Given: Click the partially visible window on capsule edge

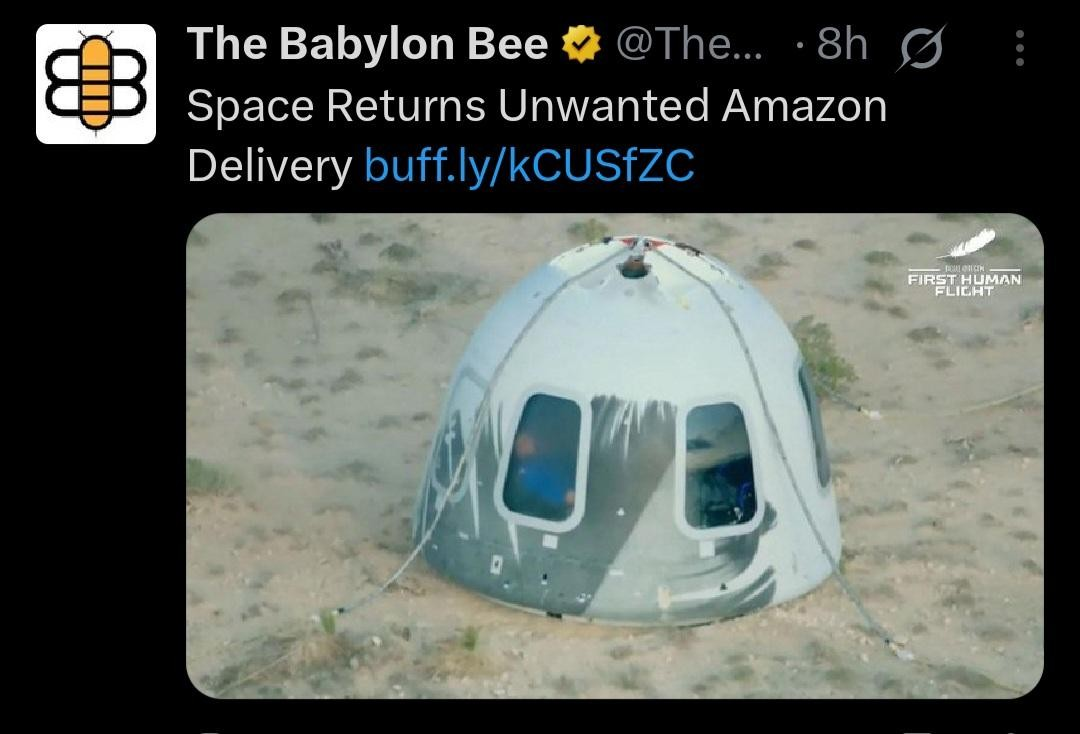Looking at the screenshot, I should [813, 423].
